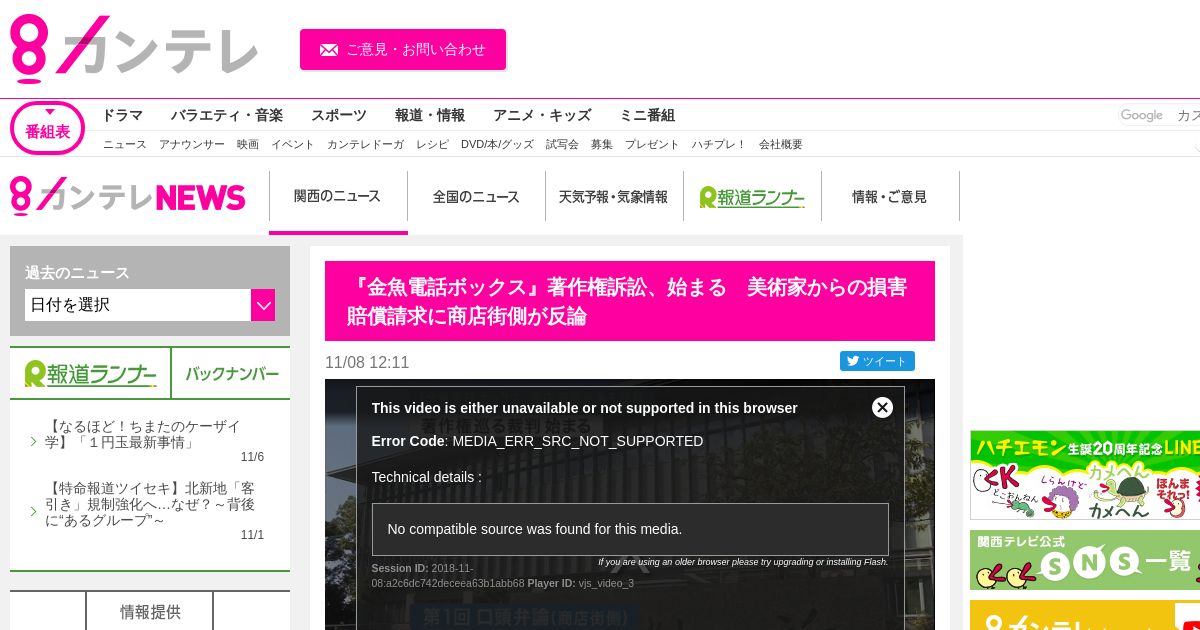Click the arrow beside the 特命報道ツイセキ item
1200x630 pixels.
(33, 512)
